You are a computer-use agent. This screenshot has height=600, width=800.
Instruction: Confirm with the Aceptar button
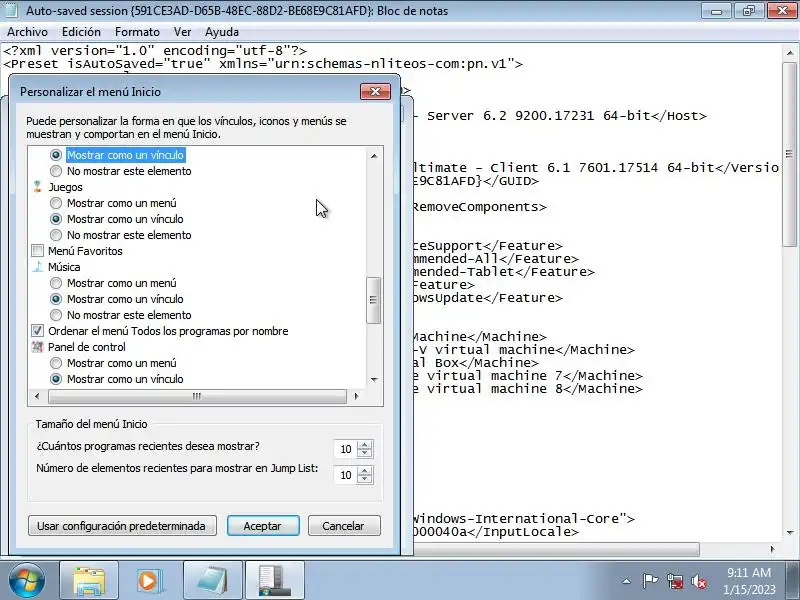tap(263, 526)
